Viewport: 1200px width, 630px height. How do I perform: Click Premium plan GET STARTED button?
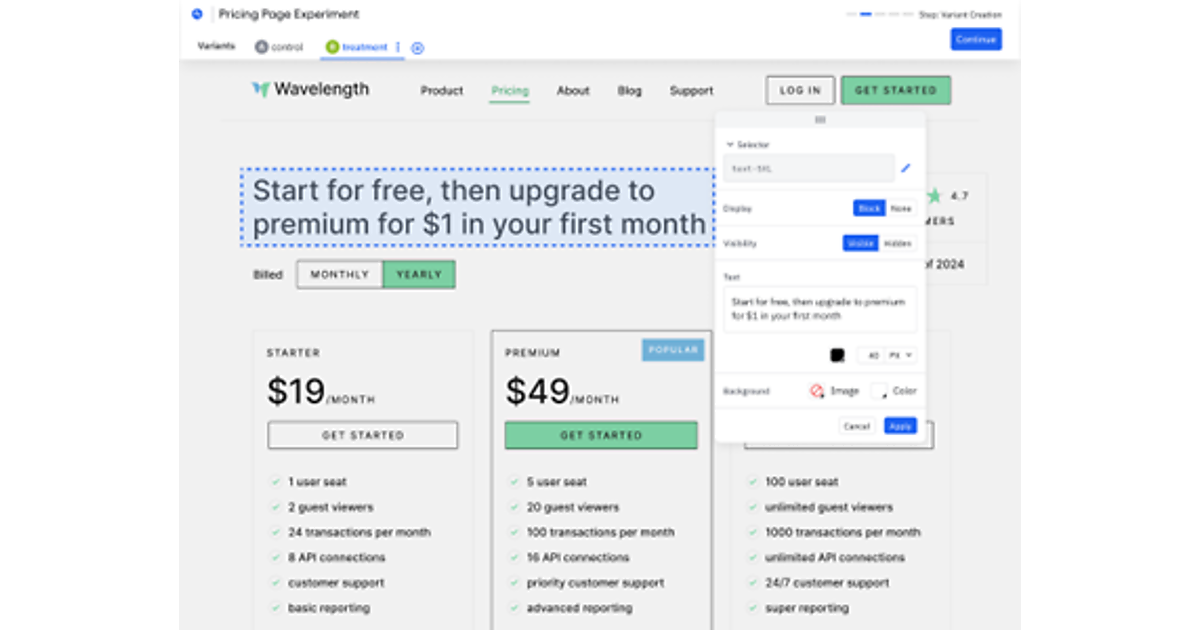[601, 435]
